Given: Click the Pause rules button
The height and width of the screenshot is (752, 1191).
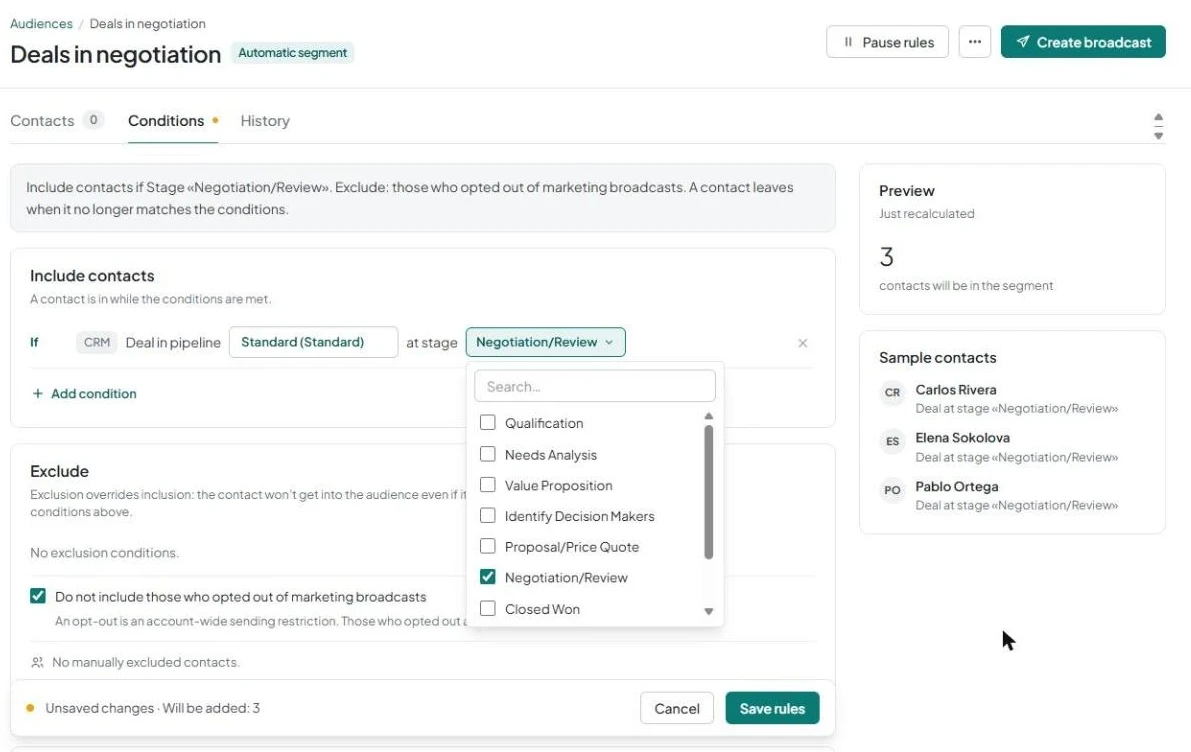Looking at the screenshot, I should click(887, 42).
